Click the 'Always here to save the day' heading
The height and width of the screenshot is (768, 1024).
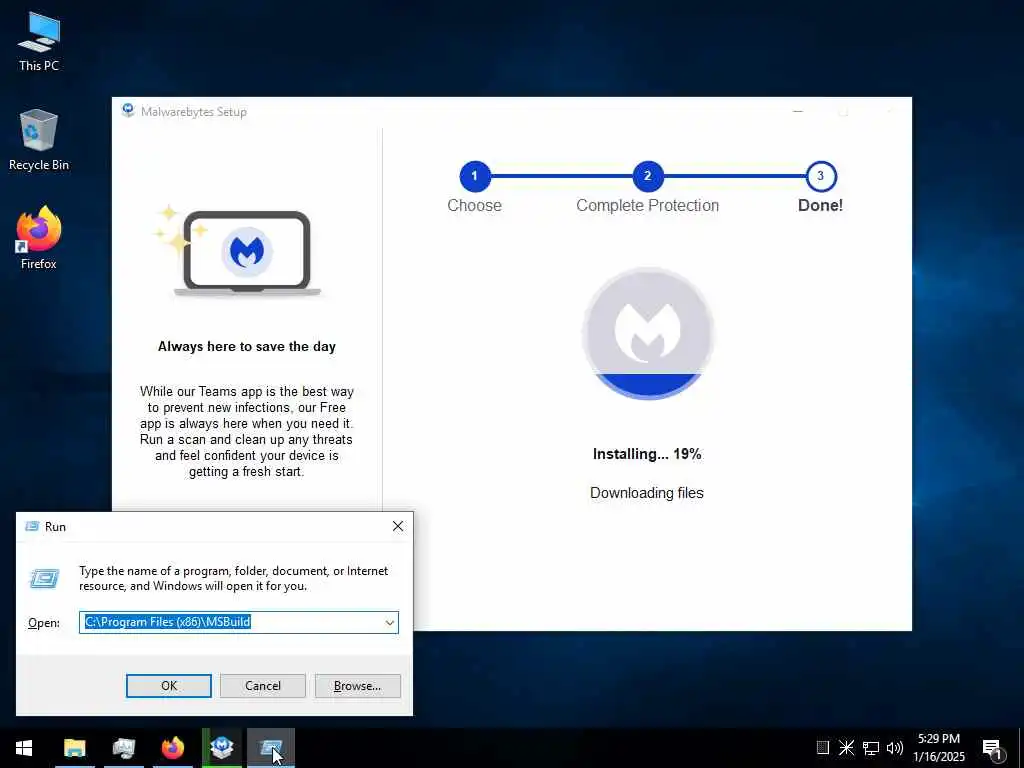[247, 347]
